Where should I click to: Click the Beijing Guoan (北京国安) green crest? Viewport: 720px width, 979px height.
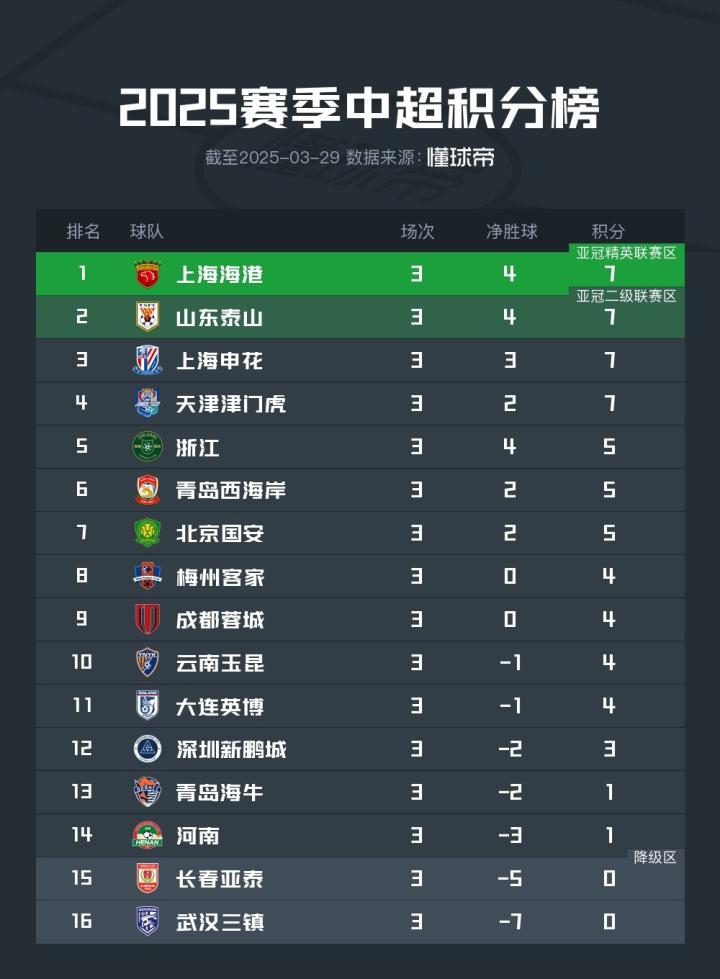pos(148,532)
